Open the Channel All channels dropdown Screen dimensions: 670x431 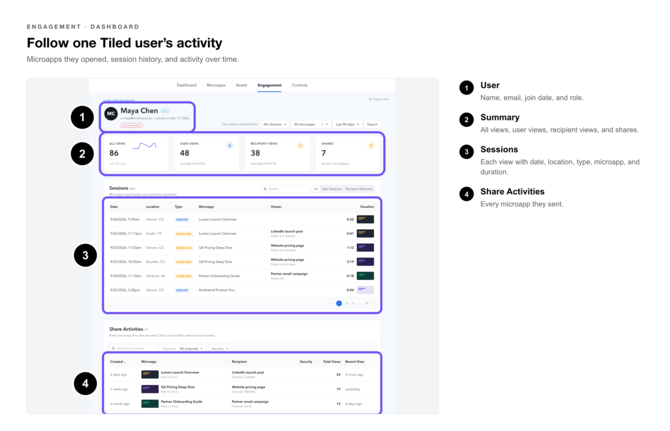(x=183, y=349)
